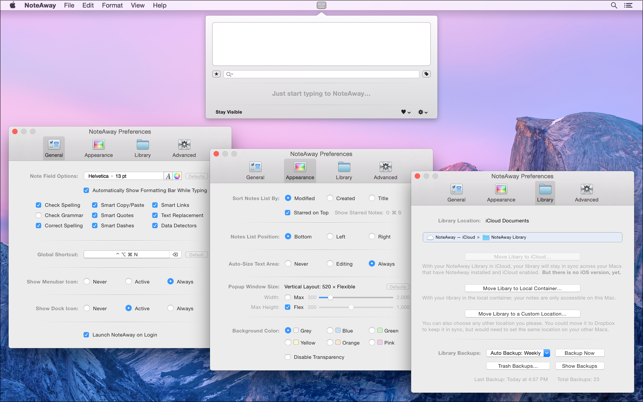
Task: Click the NoteAway Library folder in path bar
Action: click(x=504, y=238)
